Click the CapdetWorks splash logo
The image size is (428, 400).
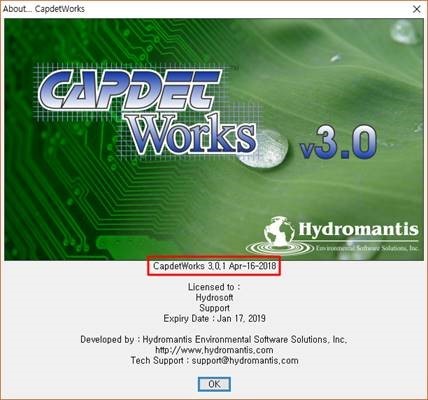147,113
